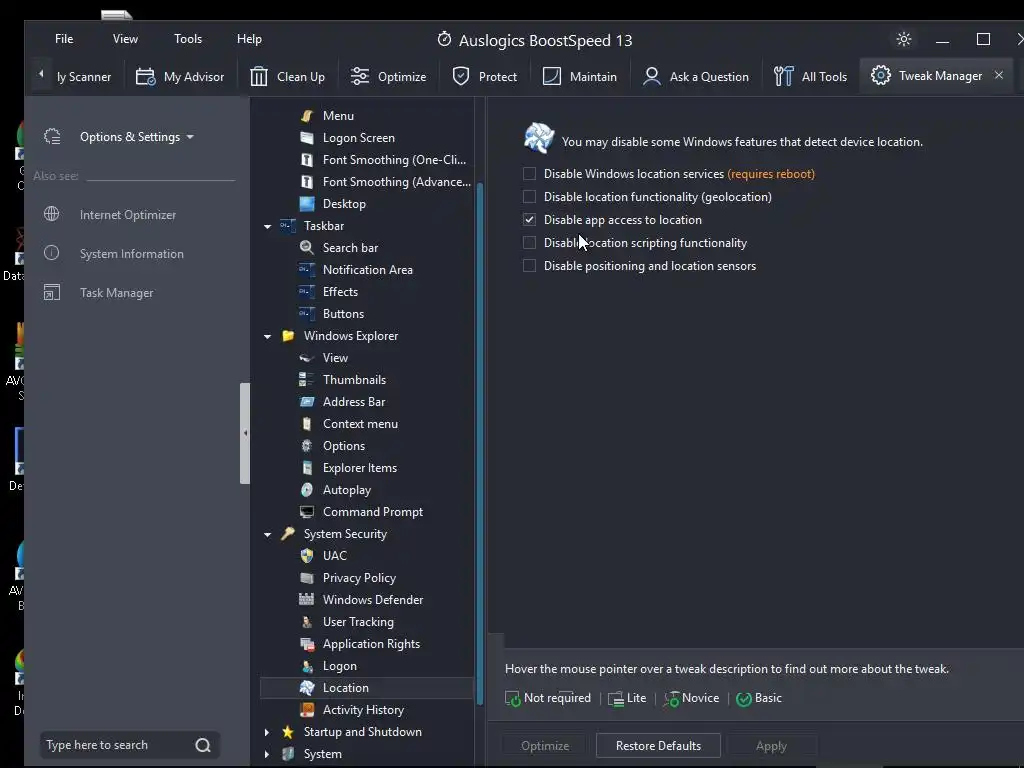Click the Search bar magnifier icon
The image size is (1024, 768).
307,248
